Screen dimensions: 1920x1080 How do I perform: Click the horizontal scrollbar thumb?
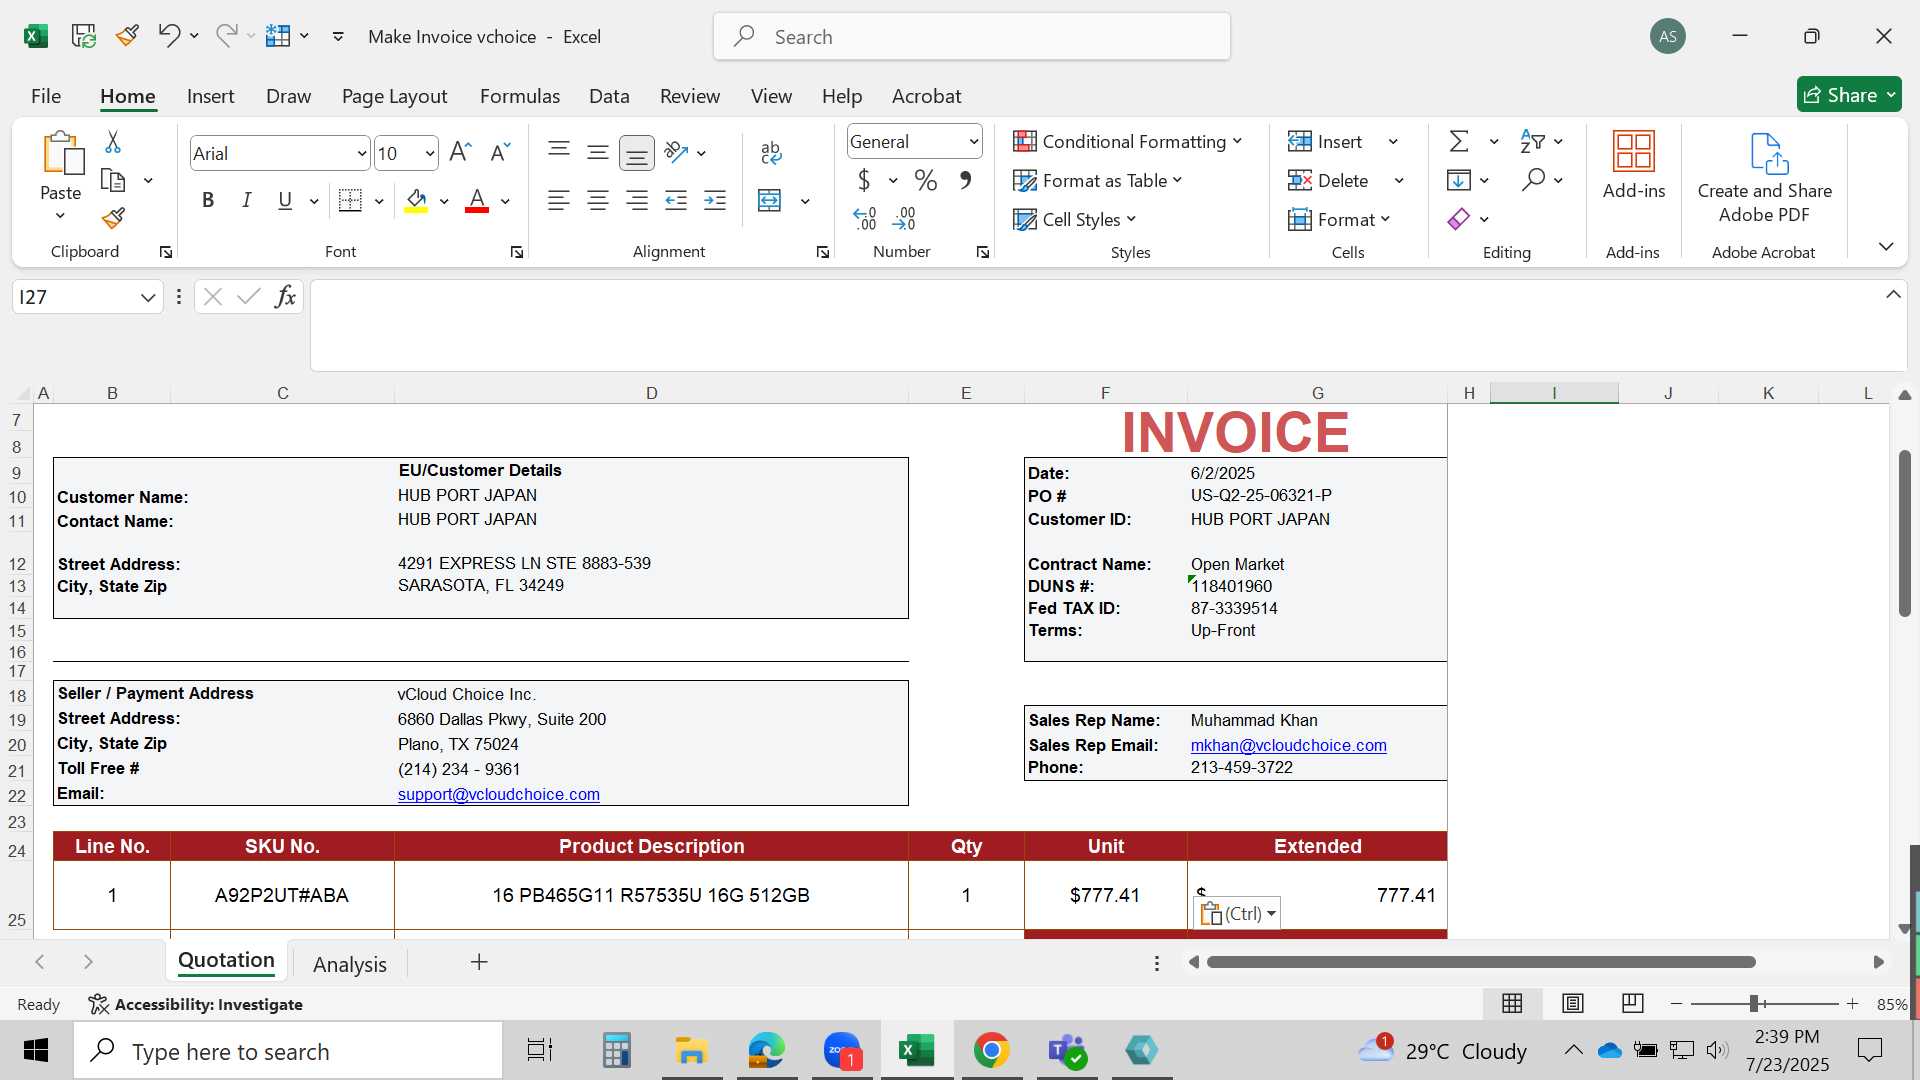coord(1481,962)
